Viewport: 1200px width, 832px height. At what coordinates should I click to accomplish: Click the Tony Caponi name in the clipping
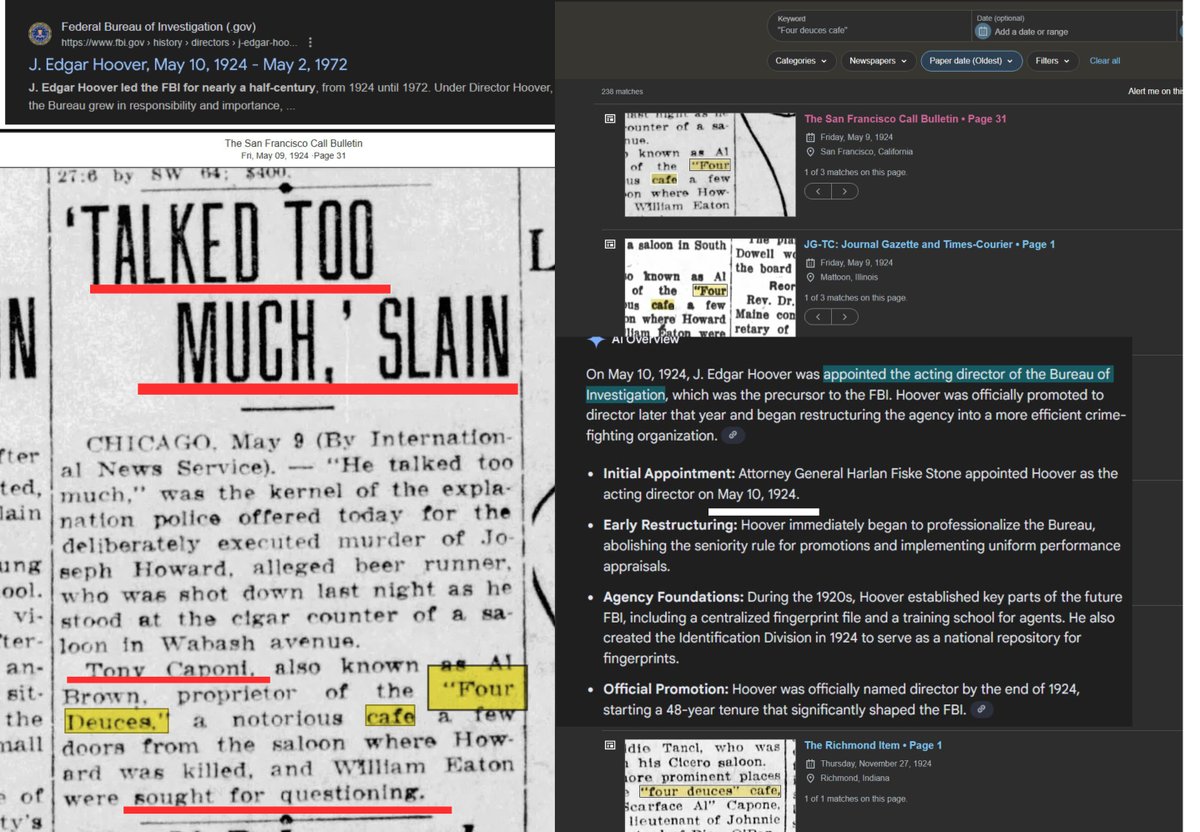168,667
